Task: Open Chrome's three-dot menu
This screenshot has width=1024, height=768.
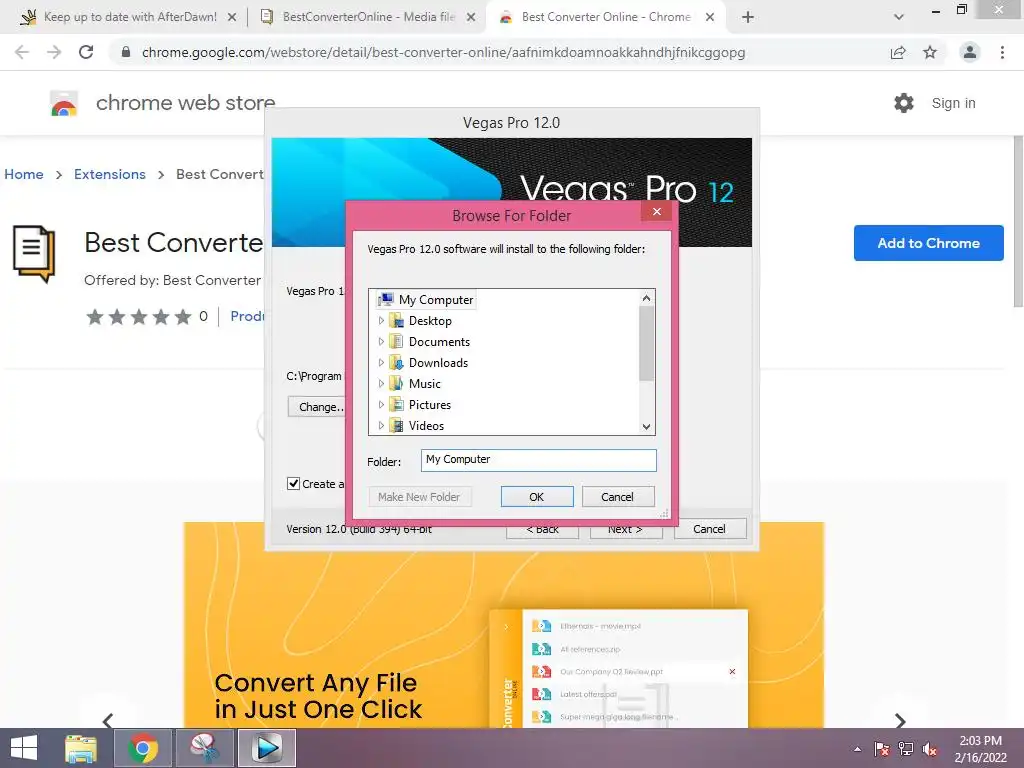Action: [x=1002, y=52]
